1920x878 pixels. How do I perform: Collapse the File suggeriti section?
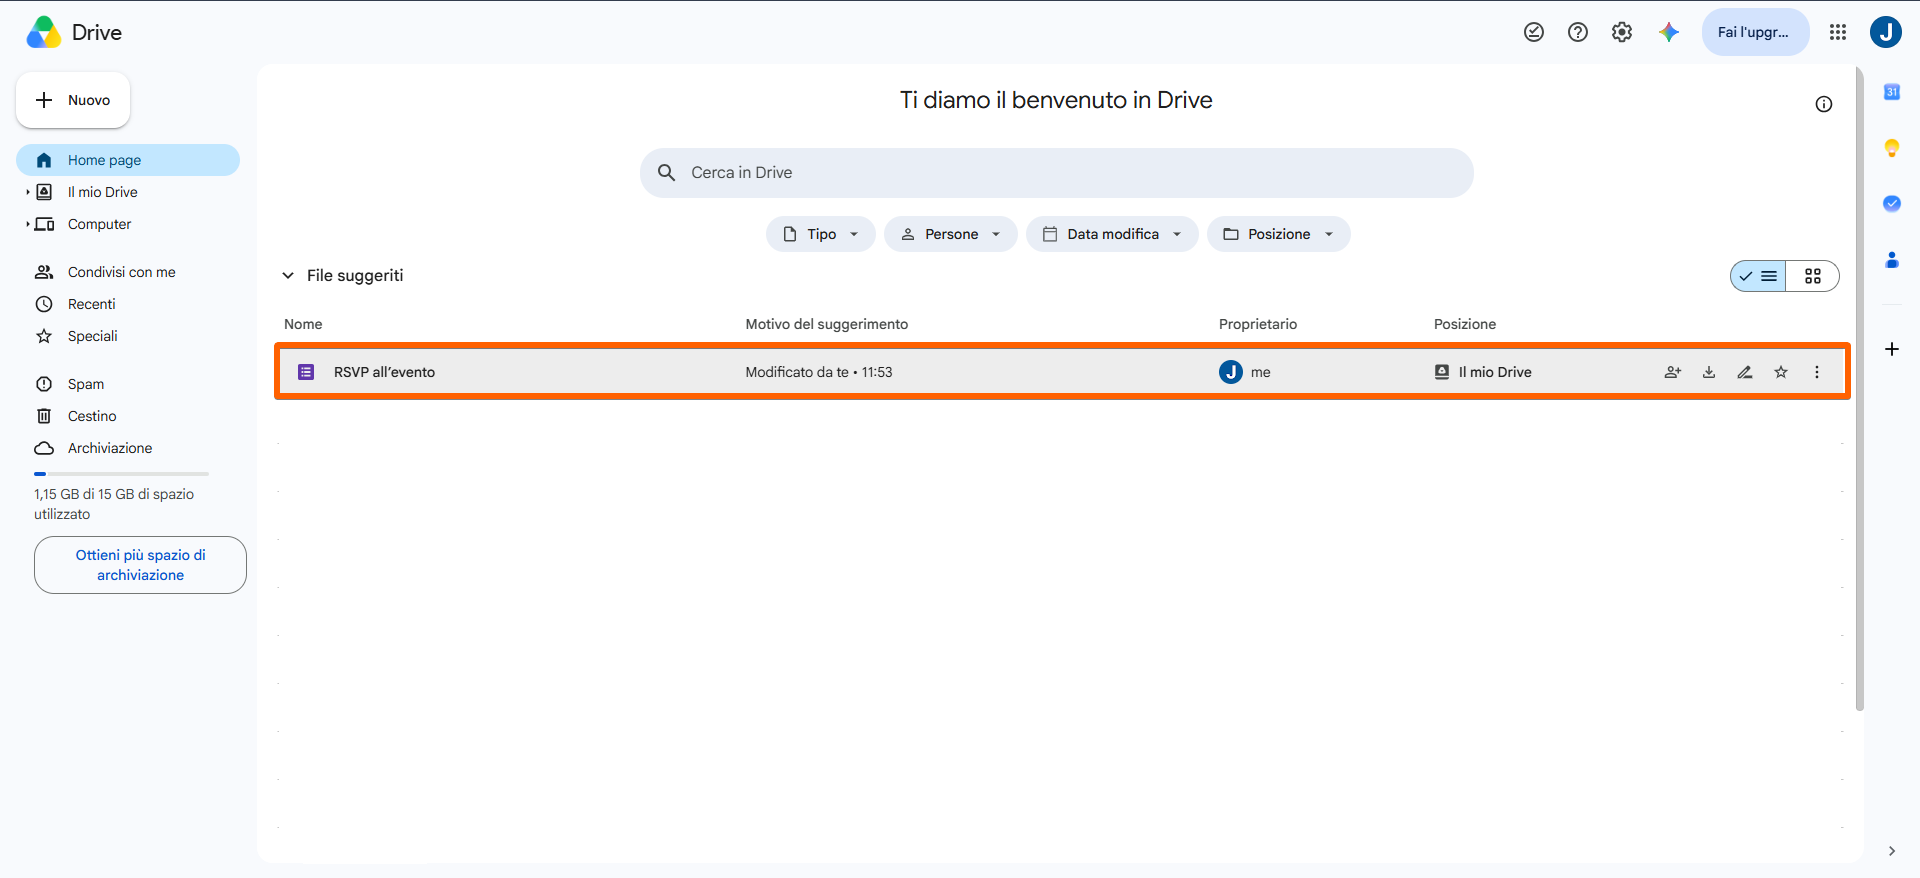coord(288,276)
